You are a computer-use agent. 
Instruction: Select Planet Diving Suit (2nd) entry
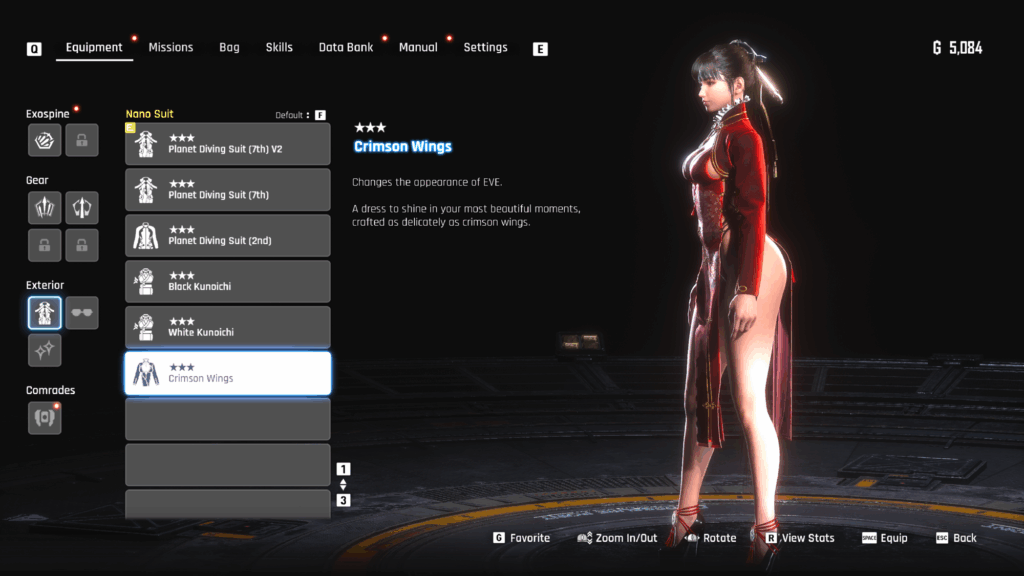pos(227,235)
